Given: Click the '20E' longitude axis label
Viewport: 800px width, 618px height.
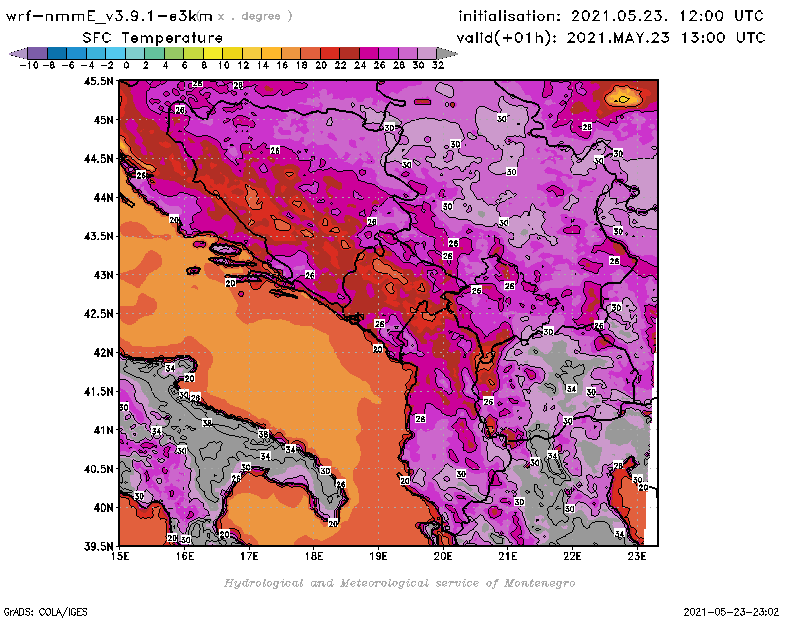Looking at the screenshot, I should [x=443, y=556].
